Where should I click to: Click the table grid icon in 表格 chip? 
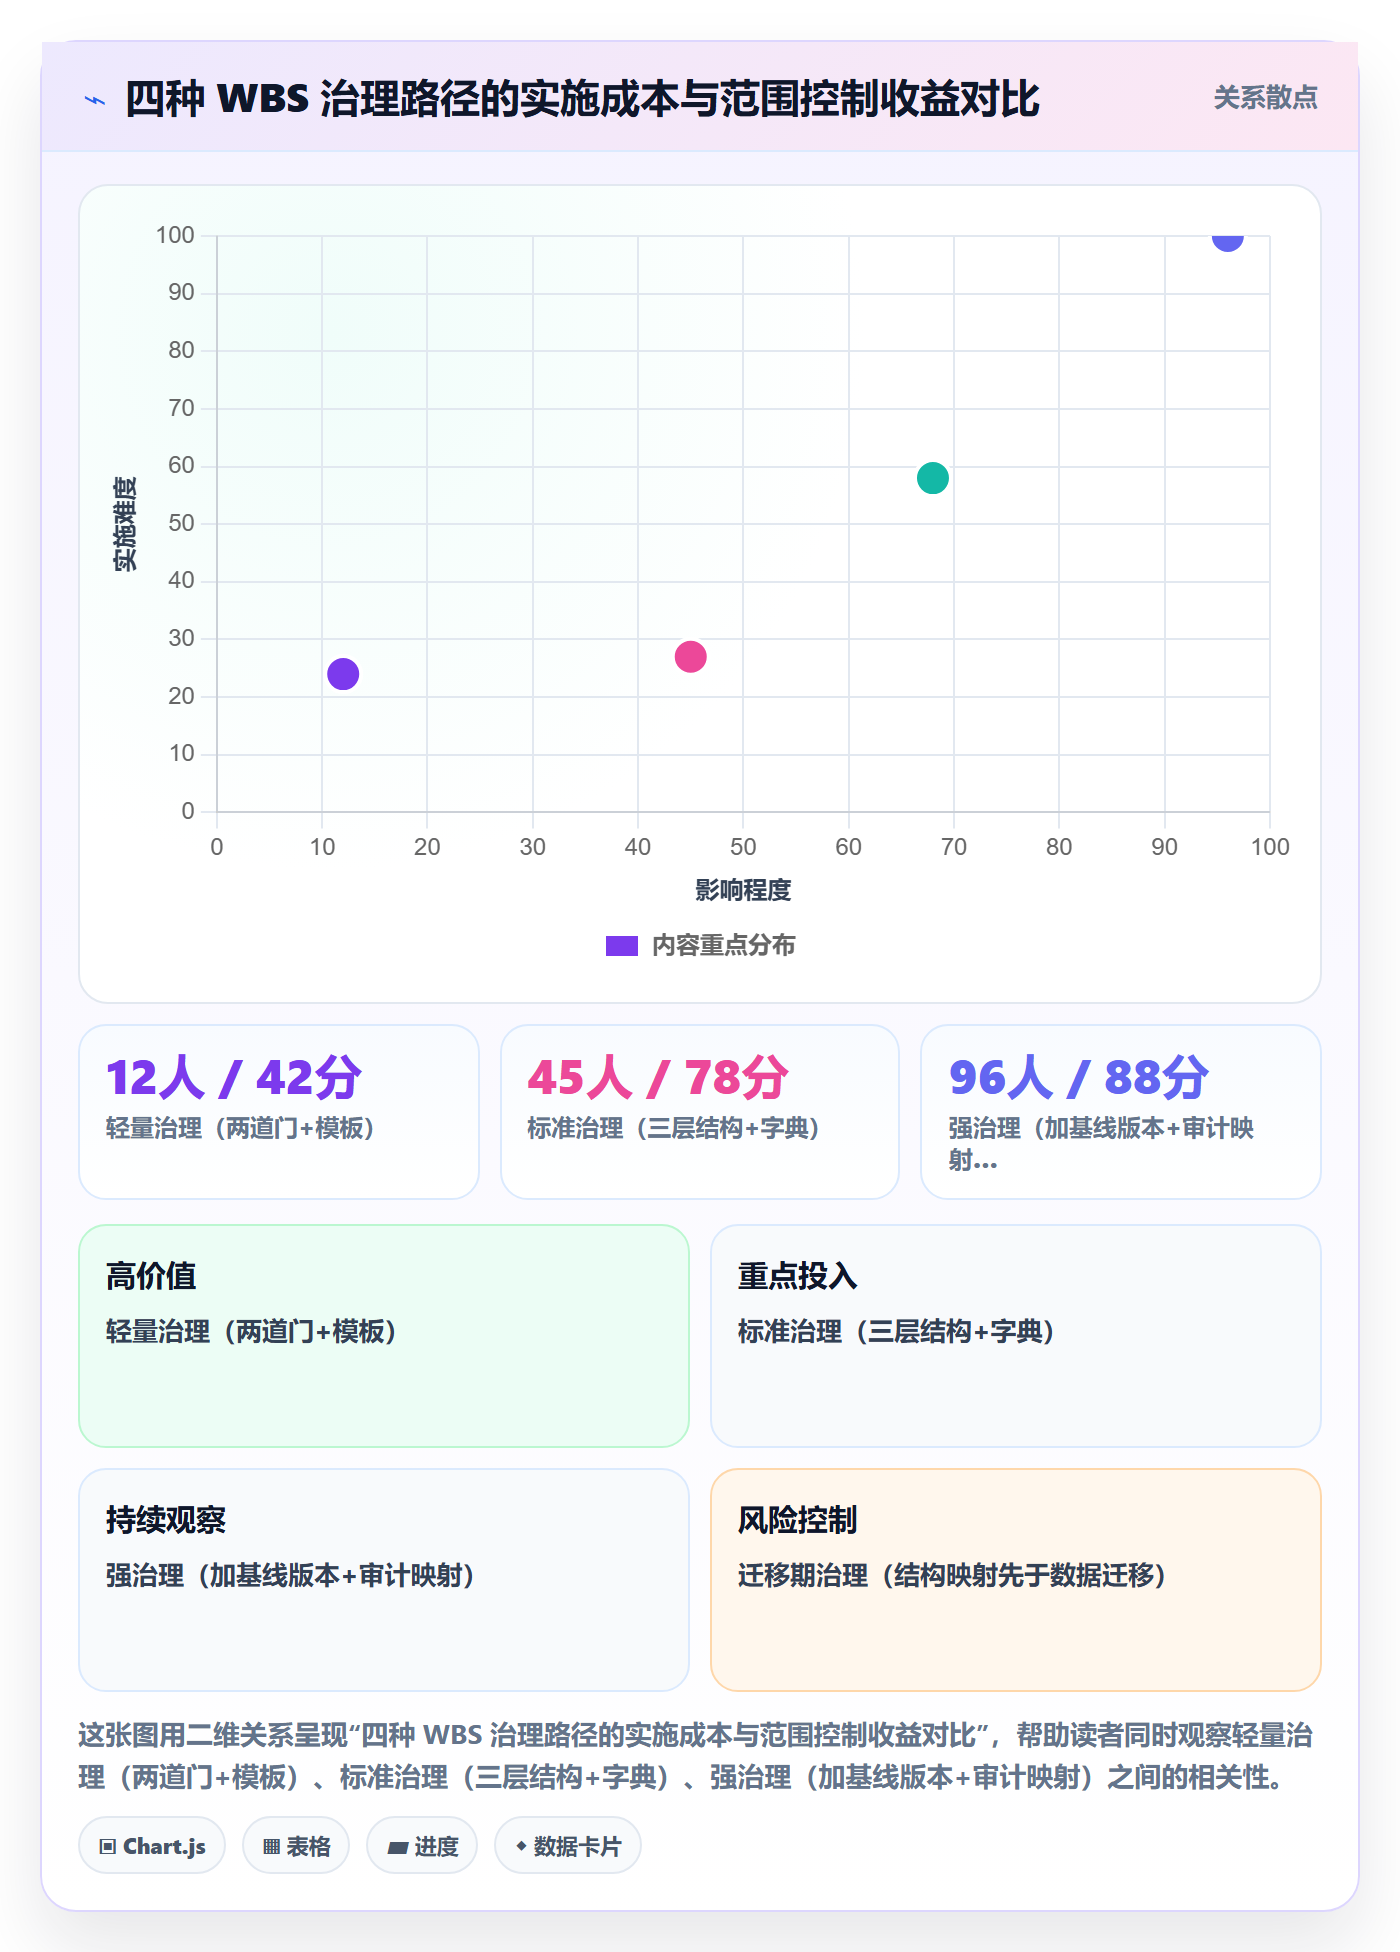pyautogui.click(x=272, y=1847)
